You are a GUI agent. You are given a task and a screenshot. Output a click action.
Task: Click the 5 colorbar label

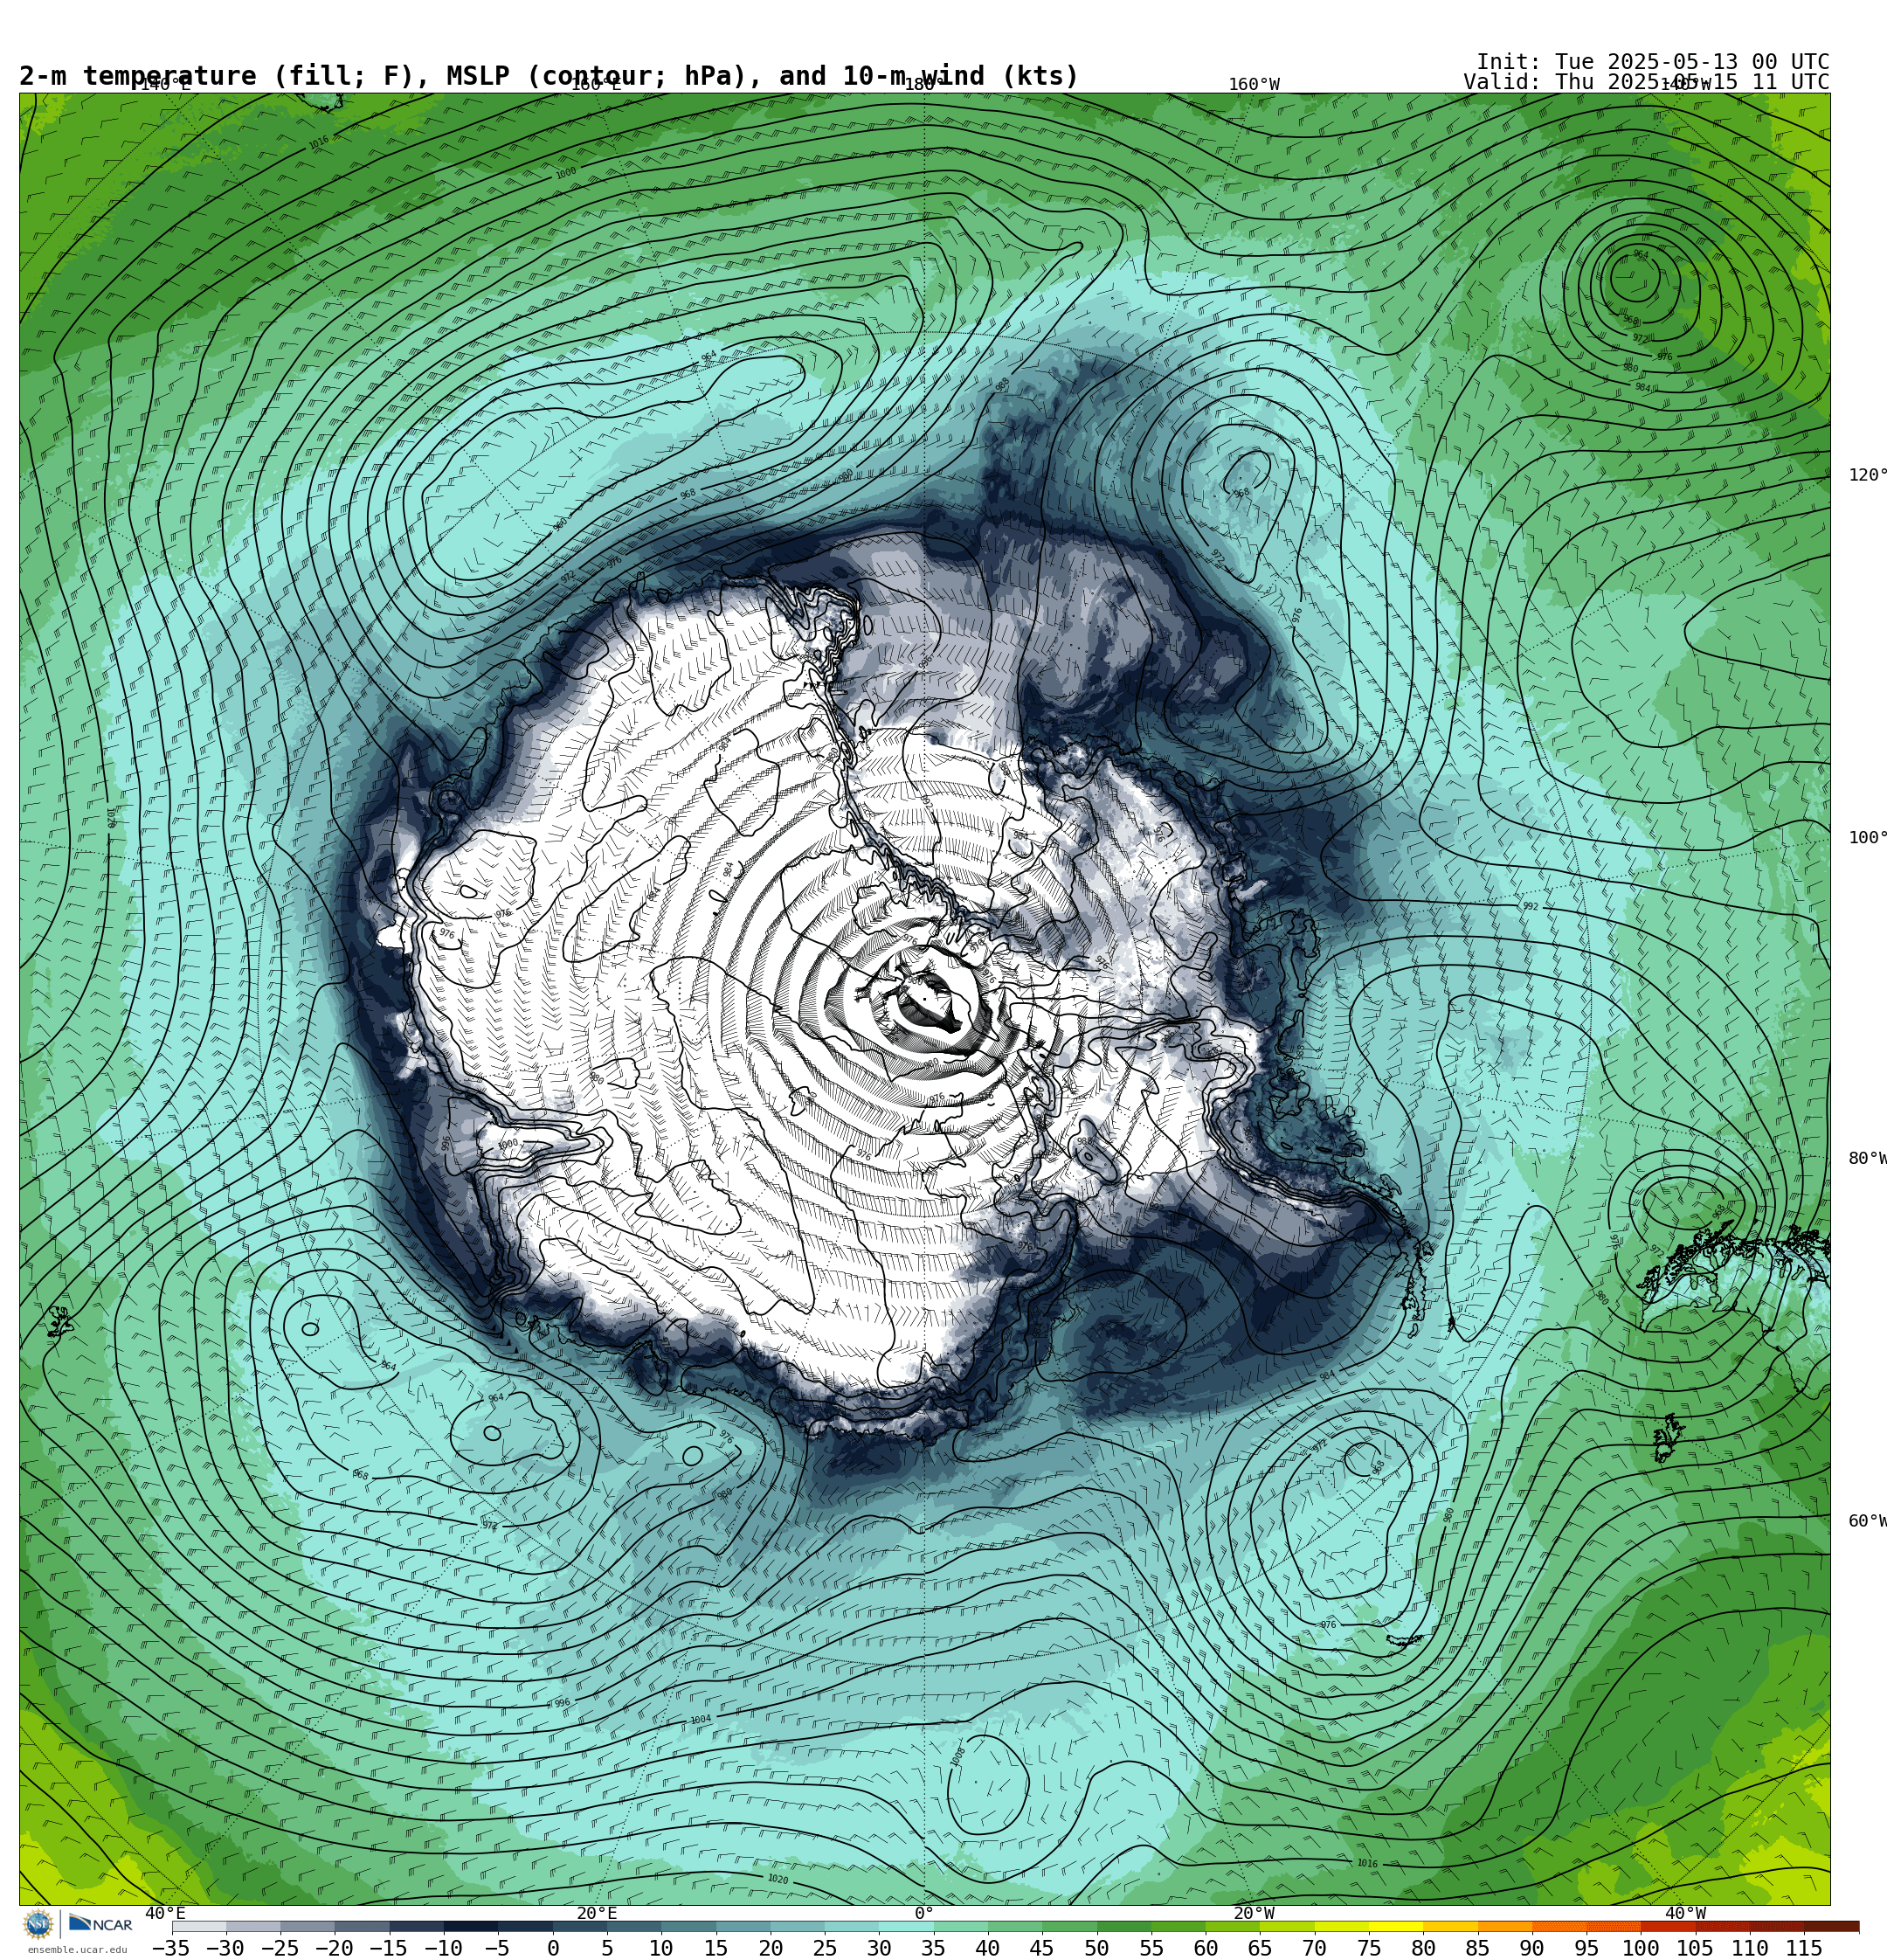click(x=607, y=1948)
